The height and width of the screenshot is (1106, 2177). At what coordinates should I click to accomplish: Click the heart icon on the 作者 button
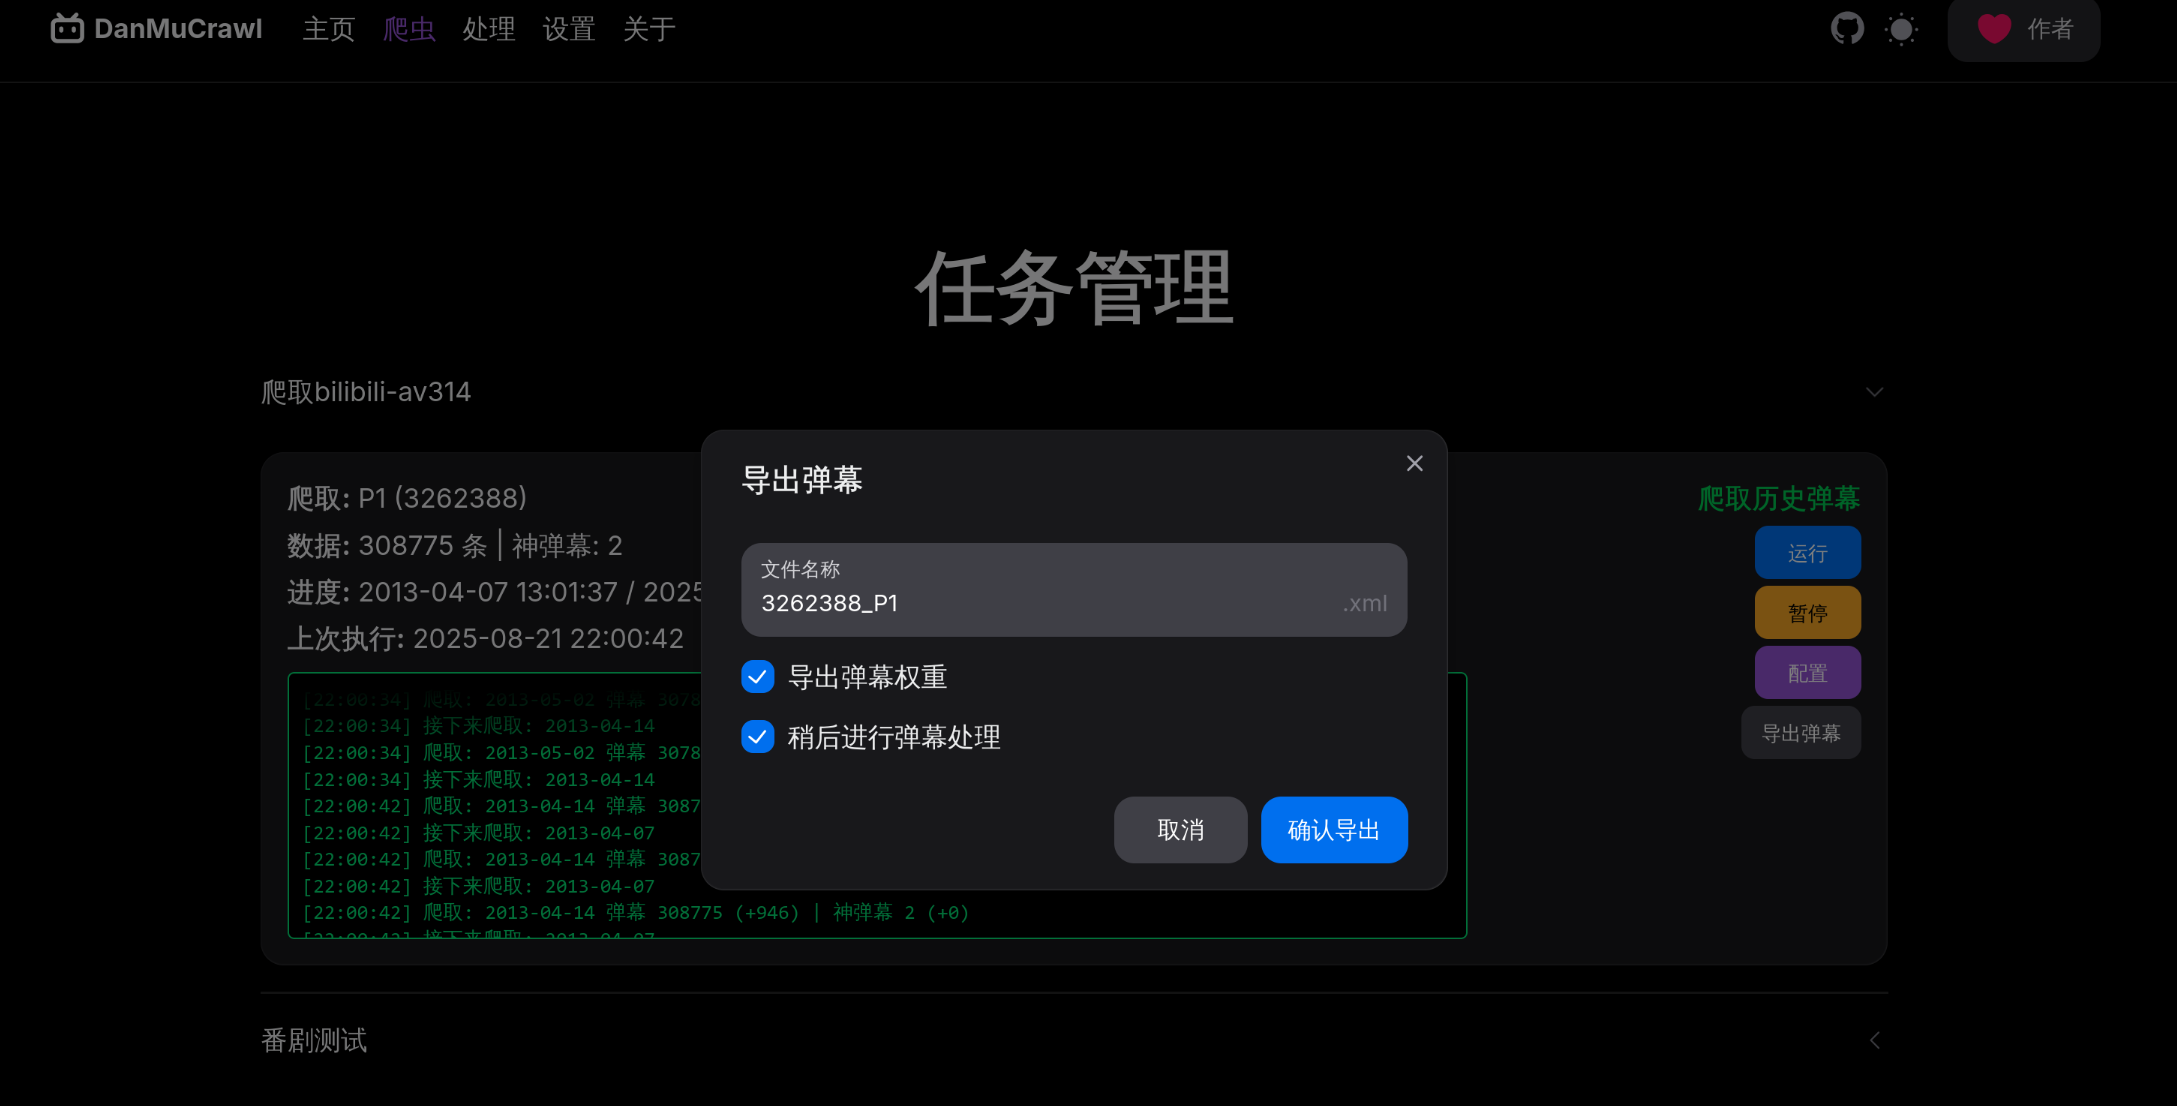coord(1993,29)
